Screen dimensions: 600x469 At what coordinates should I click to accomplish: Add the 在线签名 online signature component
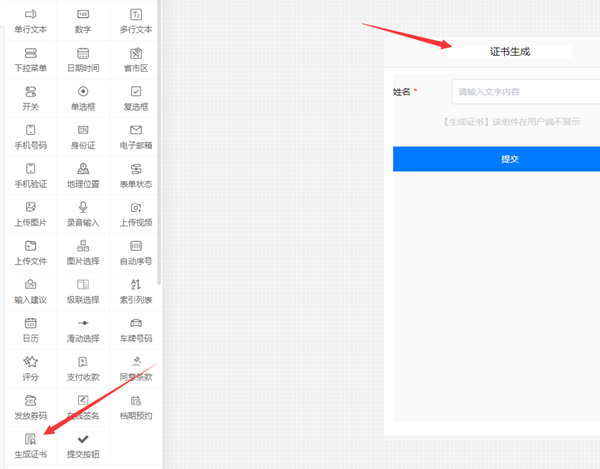coord(83,408)
